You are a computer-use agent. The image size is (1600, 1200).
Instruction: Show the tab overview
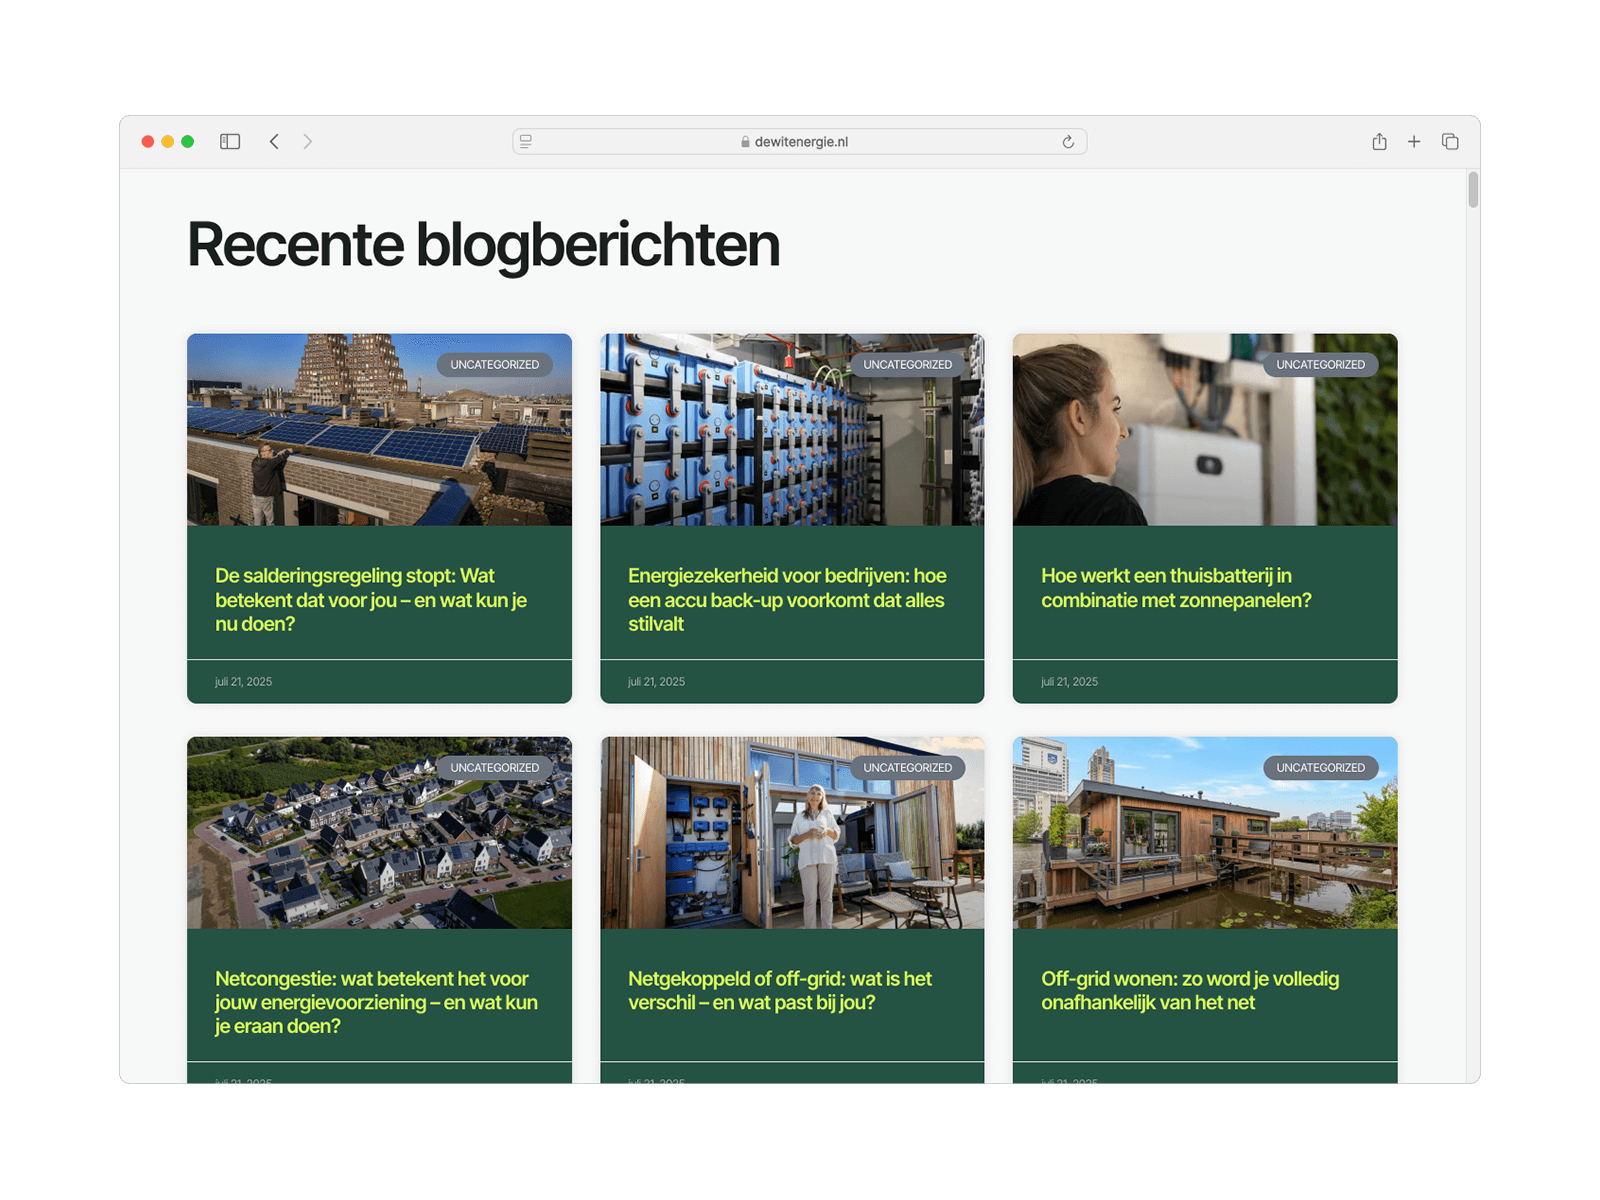pos(1450,142)
